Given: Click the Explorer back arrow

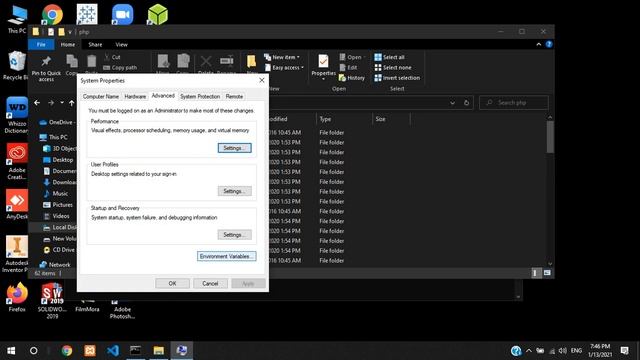Looking at the screenshot, I should (37, 103).
